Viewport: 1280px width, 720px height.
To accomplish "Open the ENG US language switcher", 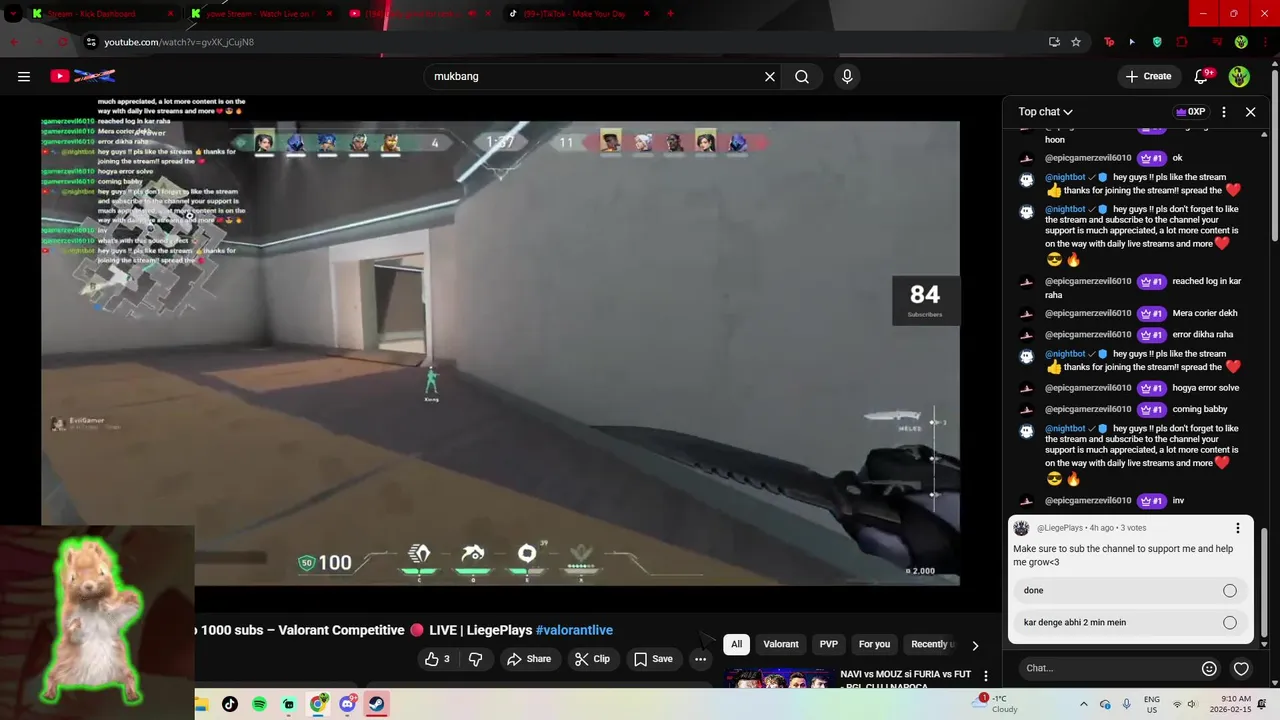I will point(1152,704).
